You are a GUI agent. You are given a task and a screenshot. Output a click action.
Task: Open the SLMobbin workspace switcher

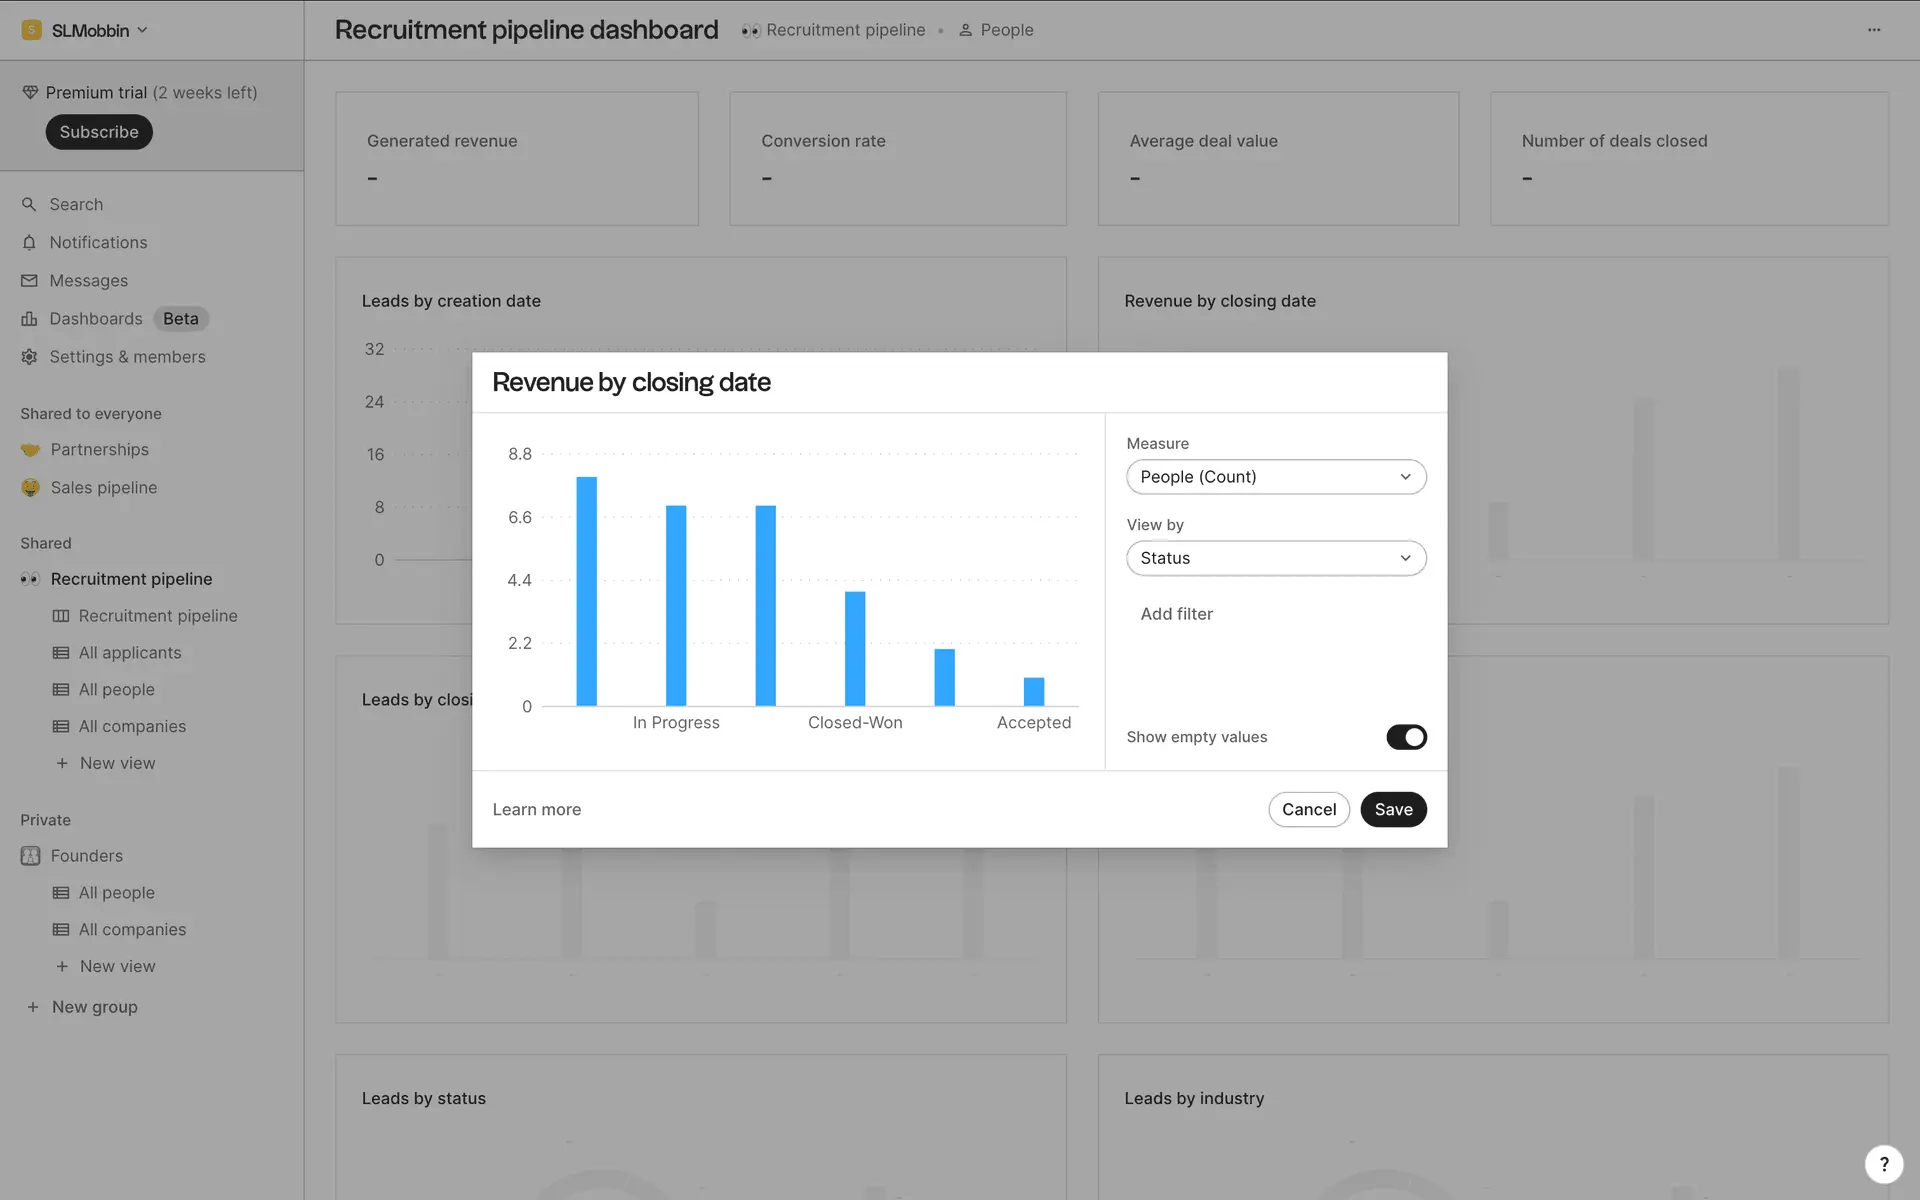[88, 30]
